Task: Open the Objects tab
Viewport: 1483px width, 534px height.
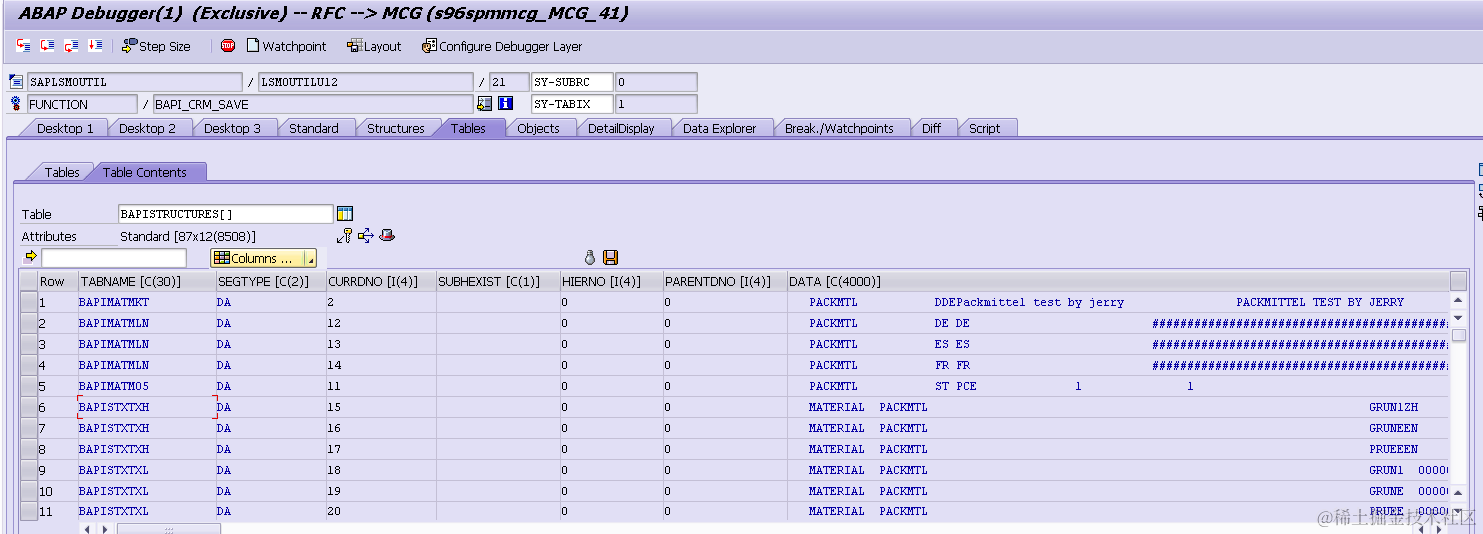Action: pyautogui.click(x=539, y=128)
